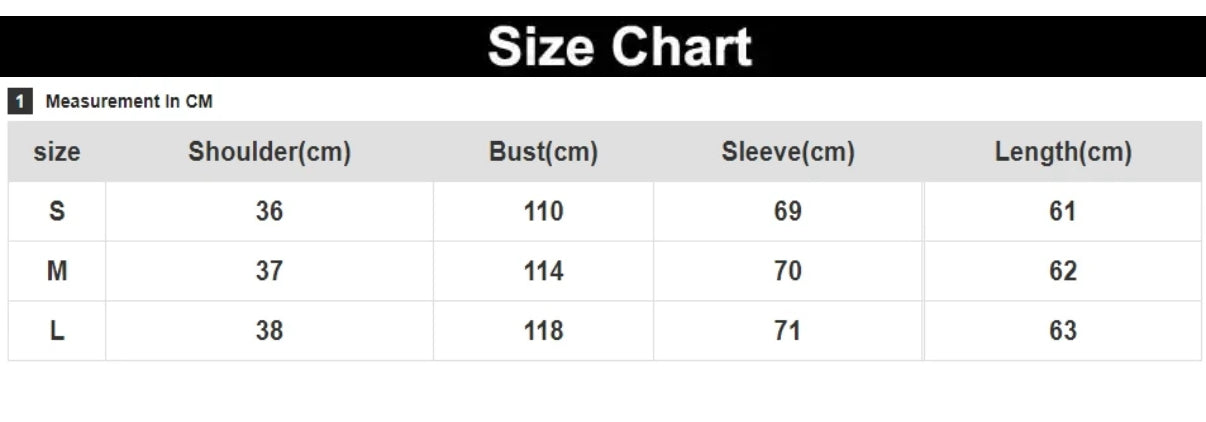
Task: Click the Bust(cm) column header
Action: pos(543,152)
